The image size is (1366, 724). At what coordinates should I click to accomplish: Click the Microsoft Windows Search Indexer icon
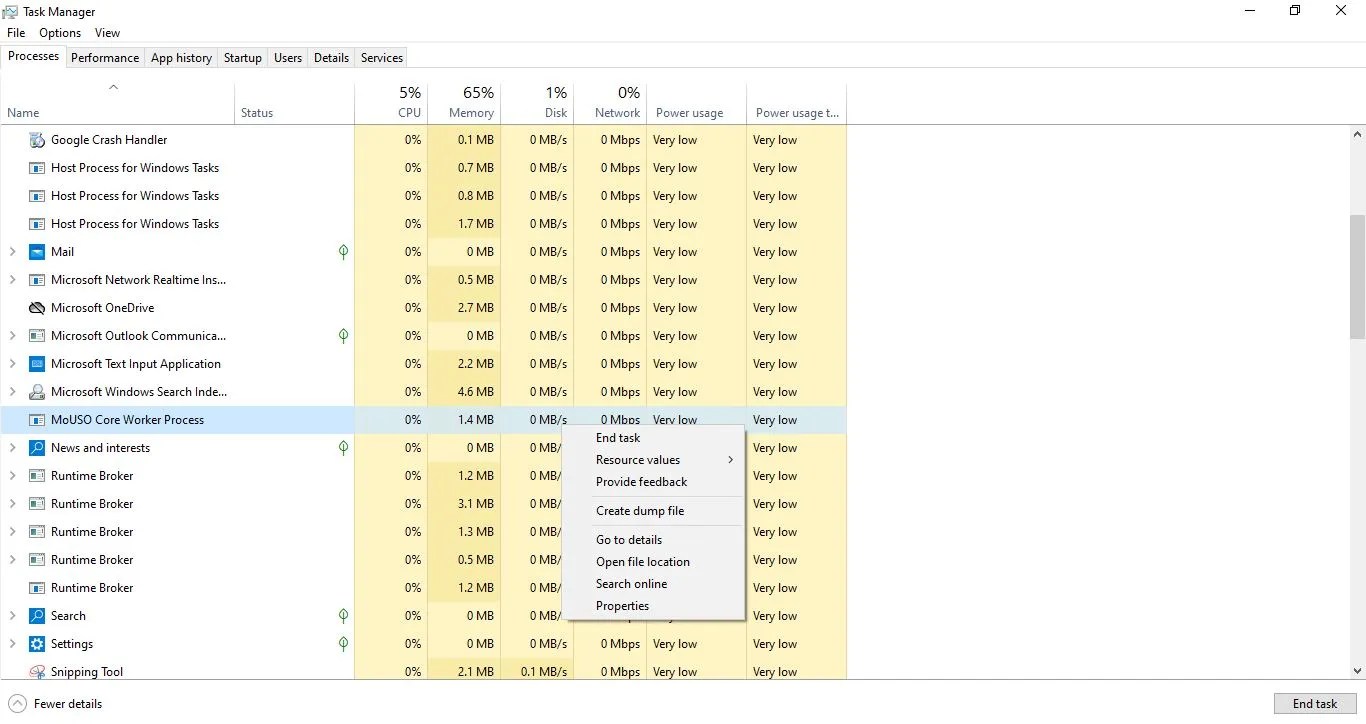pyautogui.click(x=36, y=391)
